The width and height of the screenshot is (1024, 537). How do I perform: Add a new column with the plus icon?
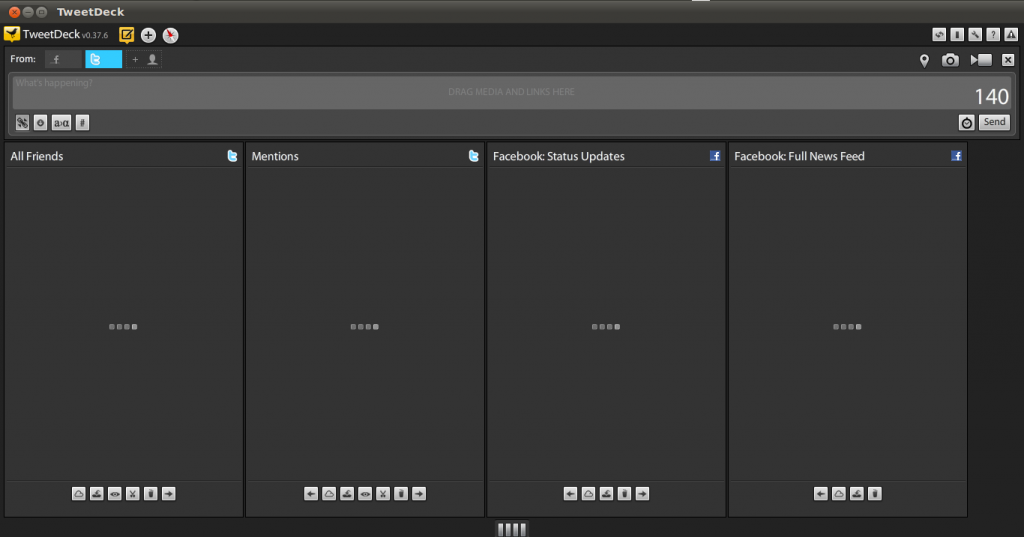[148, 35]
